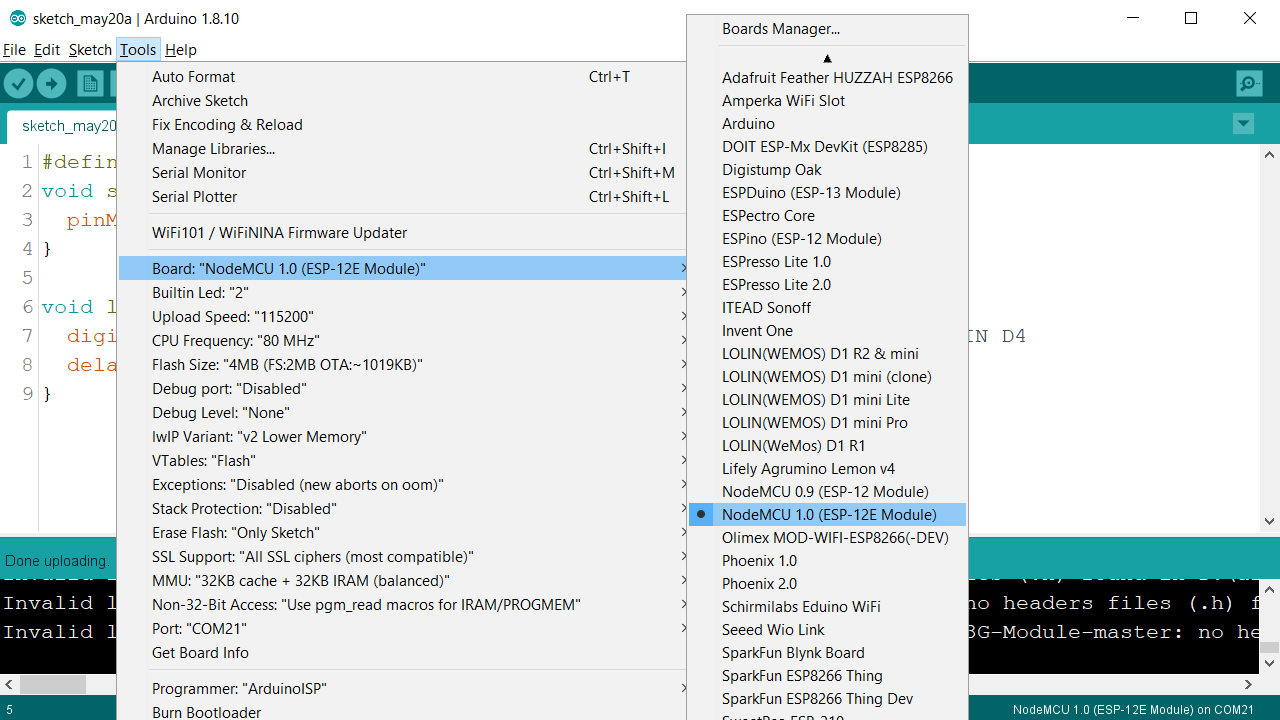
Task: Click the console horizontal scrollbar thumb
Action: tap(53, 685)
